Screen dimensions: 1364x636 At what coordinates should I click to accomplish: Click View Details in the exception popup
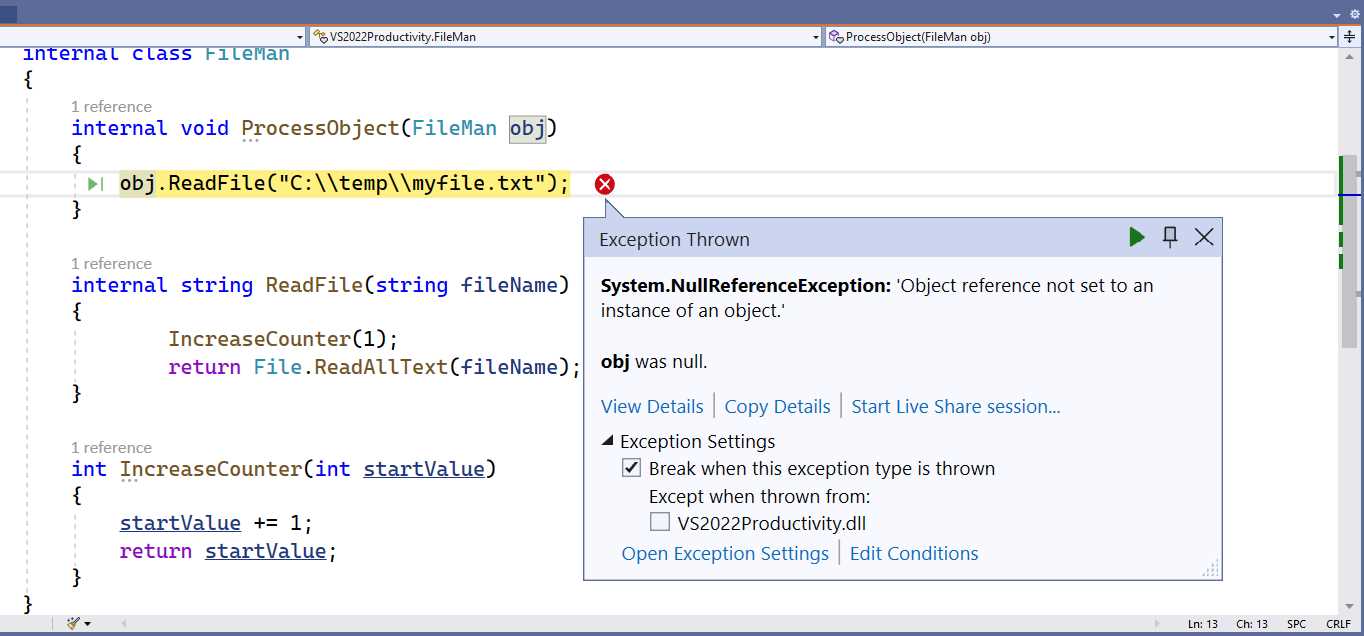click(x=652, y=406)
